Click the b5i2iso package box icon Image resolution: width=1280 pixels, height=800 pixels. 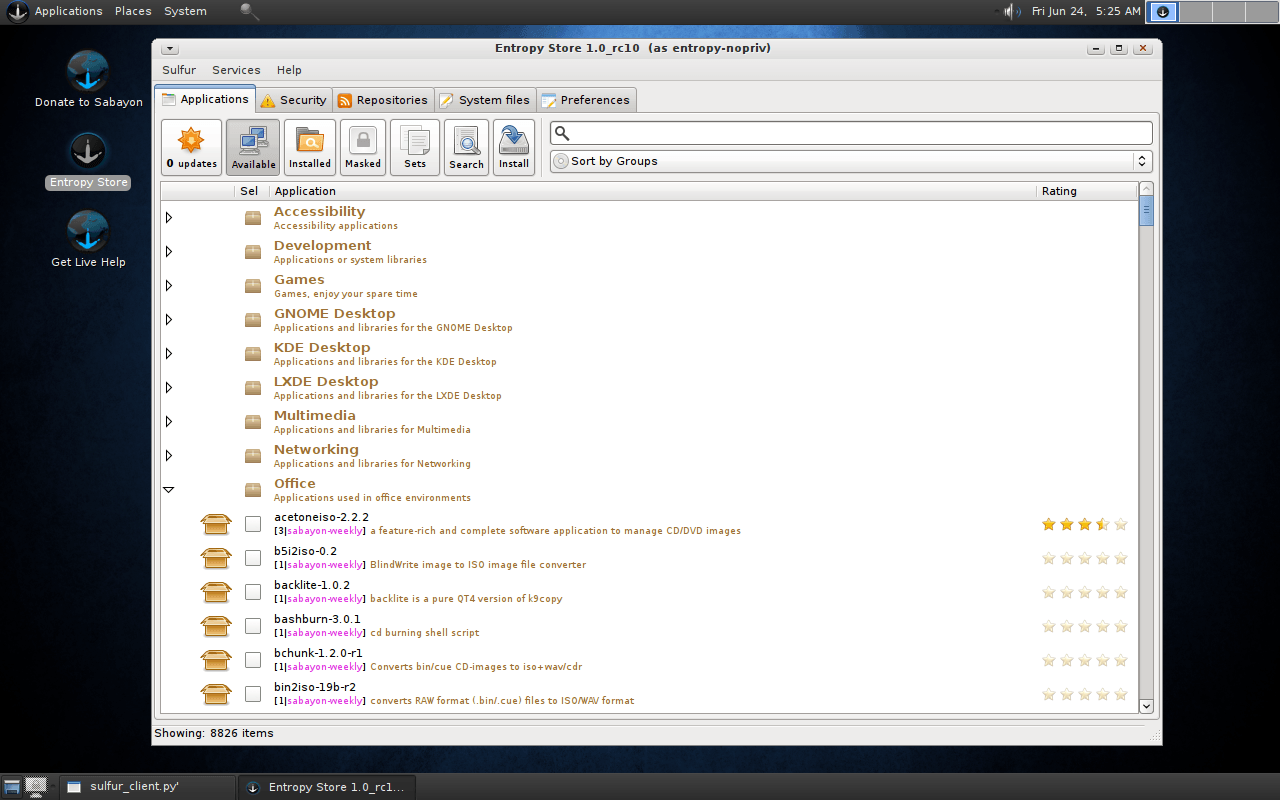click(216, 558)
